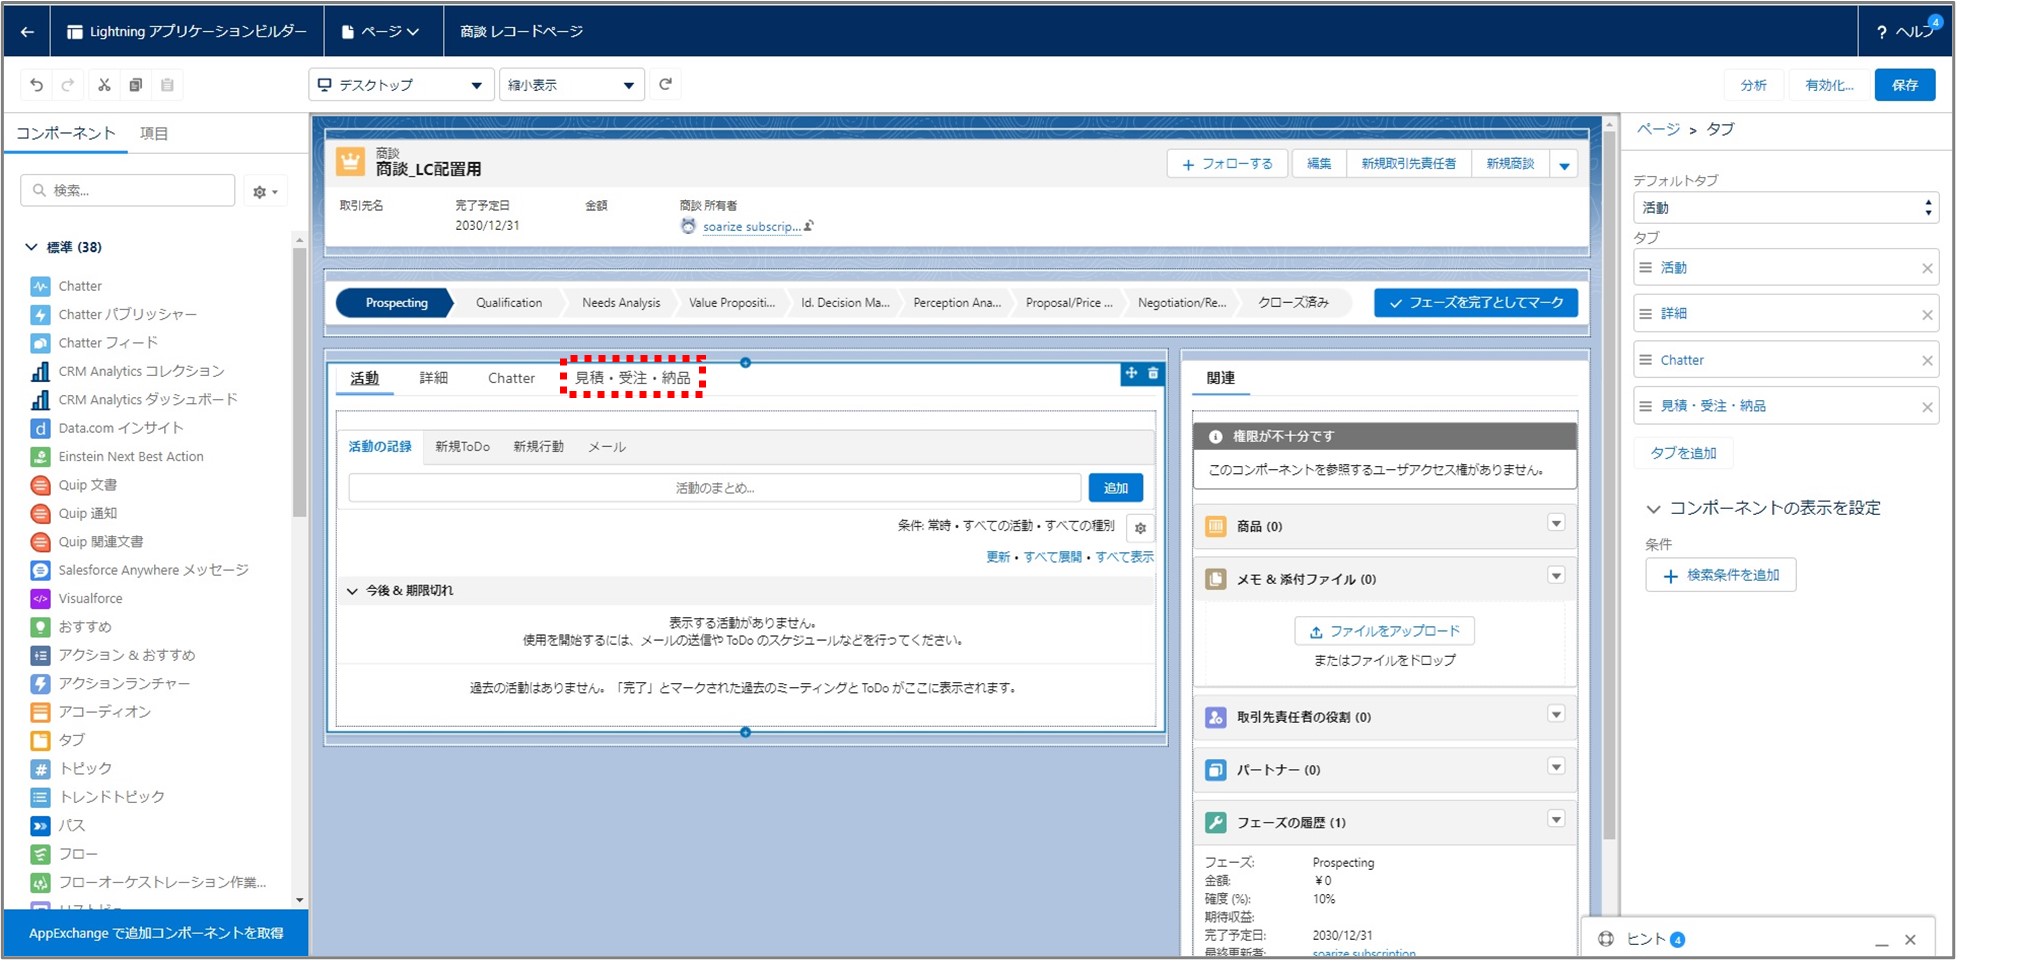Select the Einstein Next Best Action component
The height and width of the screenshot is (966, 2027).
click(130, 456)
